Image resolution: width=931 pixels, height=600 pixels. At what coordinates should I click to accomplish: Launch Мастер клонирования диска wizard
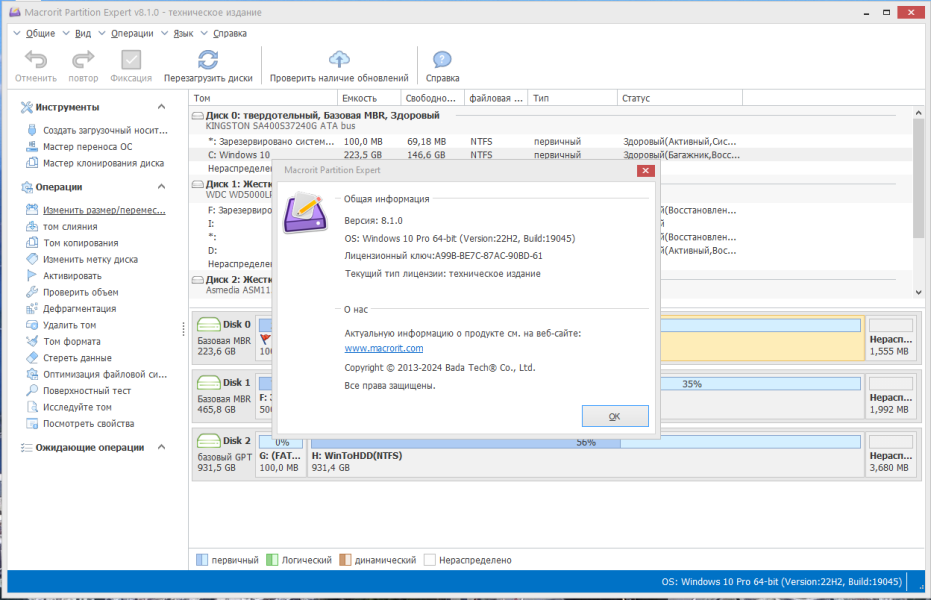tap(95, 163)
